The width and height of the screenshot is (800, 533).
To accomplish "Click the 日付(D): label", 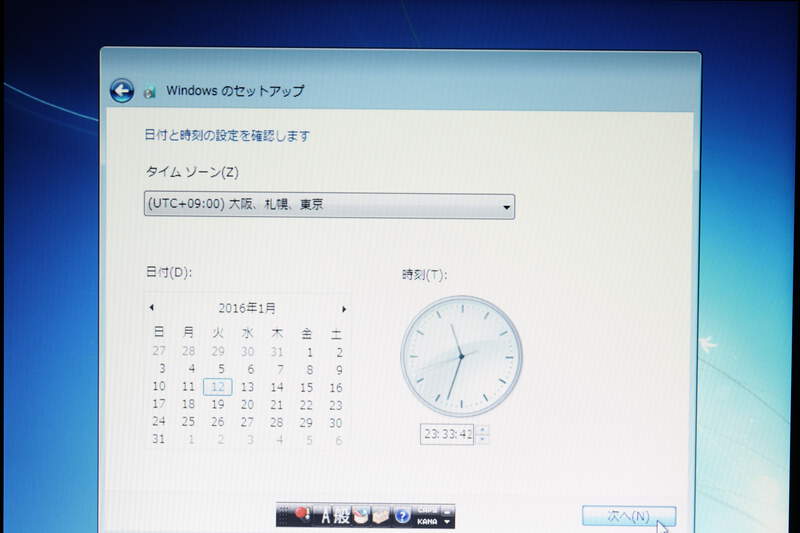I will [169, 272].
